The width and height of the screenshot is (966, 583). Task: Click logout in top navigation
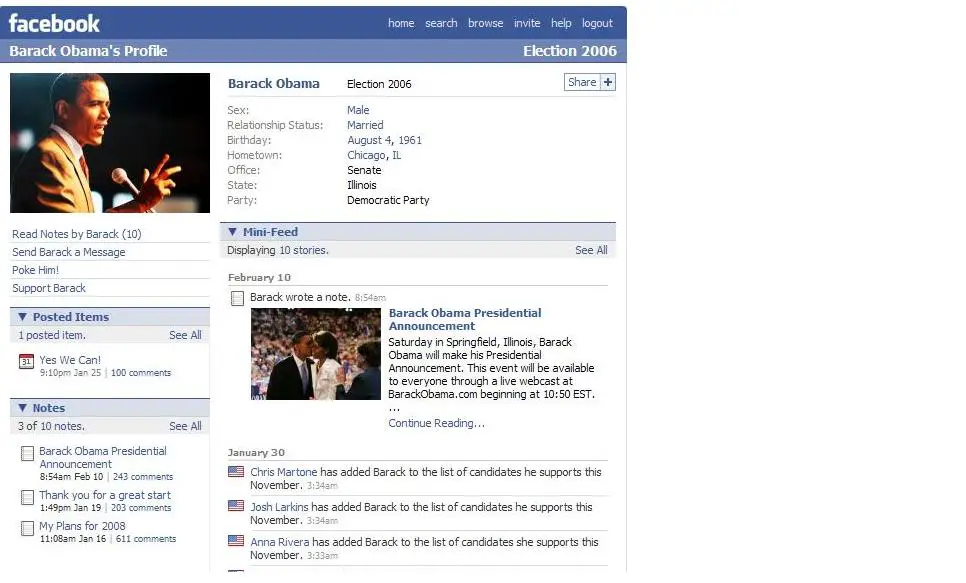click(x=598, y=23)
